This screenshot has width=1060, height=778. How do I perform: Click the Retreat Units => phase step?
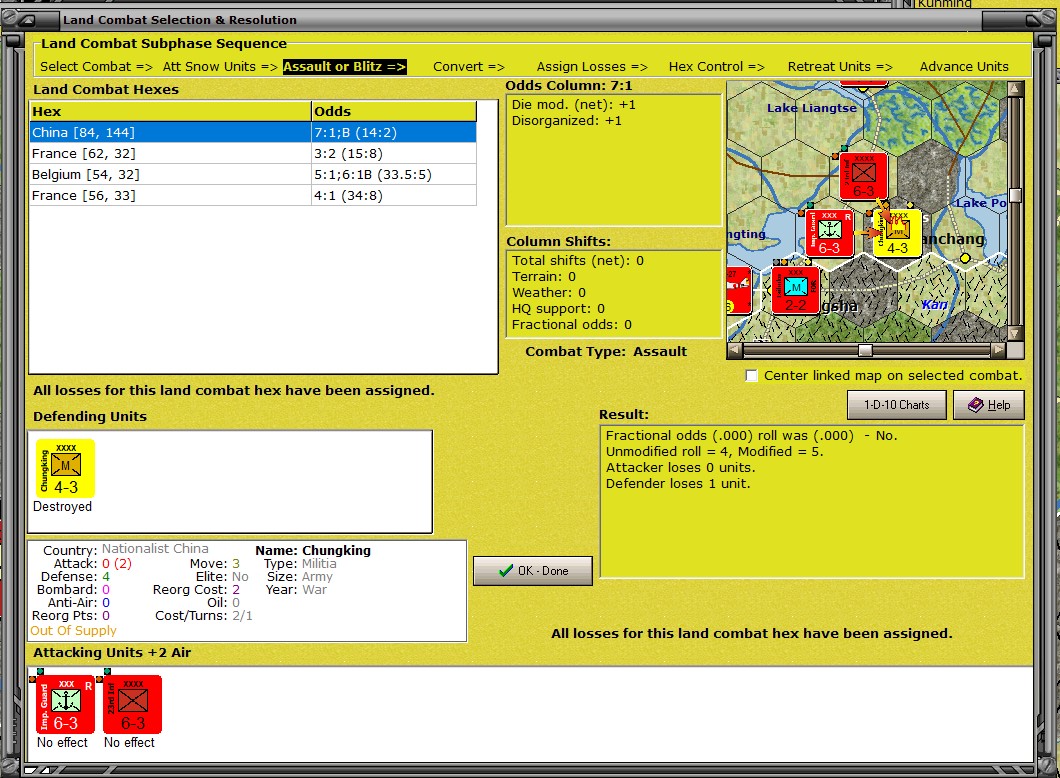click(840, 66)
